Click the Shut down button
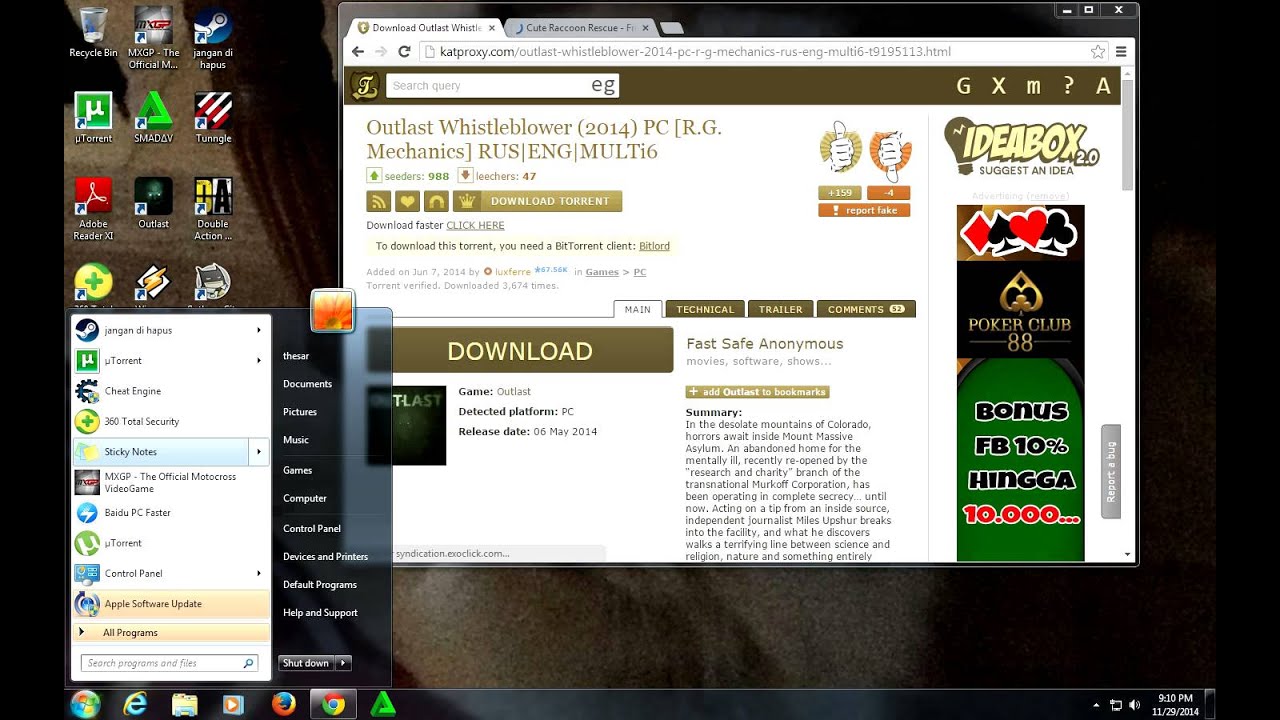Image resolution: width=1280 pixels, height=720 pixels. (306, 663)
